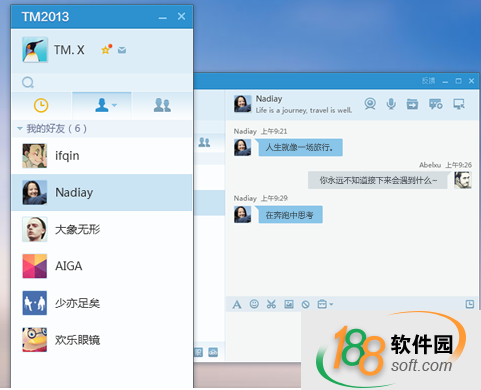Viewport: 481px width, 390px height.
Task: Open the mail envelope icon beside TM. X
Action: pos(122,50)
